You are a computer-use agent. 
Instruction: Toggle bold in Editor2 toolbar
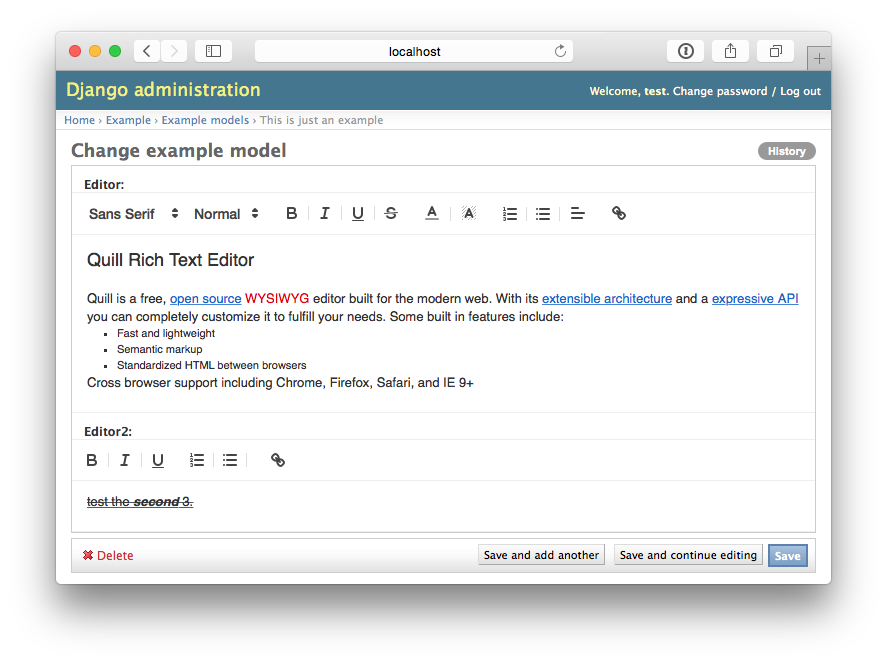coord(92,460)
